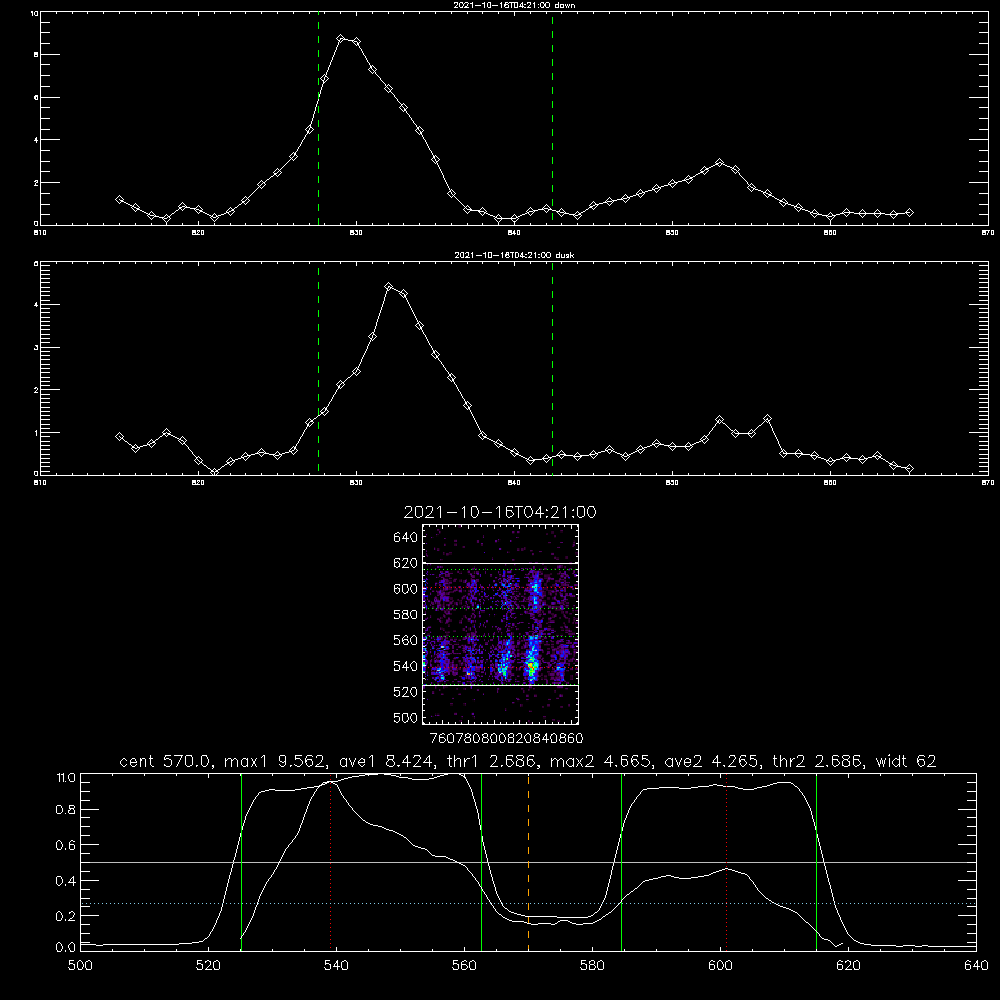Select the 'ave2 4.265' value
The height and width of the screenshot is (1000, 1000).
711,761
